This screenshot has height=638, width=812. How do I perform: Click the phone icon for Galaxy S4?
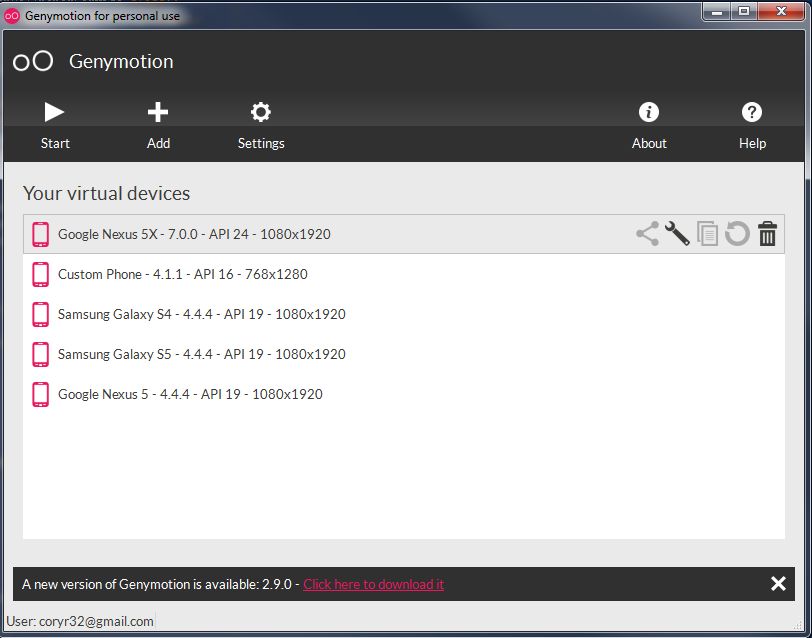tap(40, 314)
